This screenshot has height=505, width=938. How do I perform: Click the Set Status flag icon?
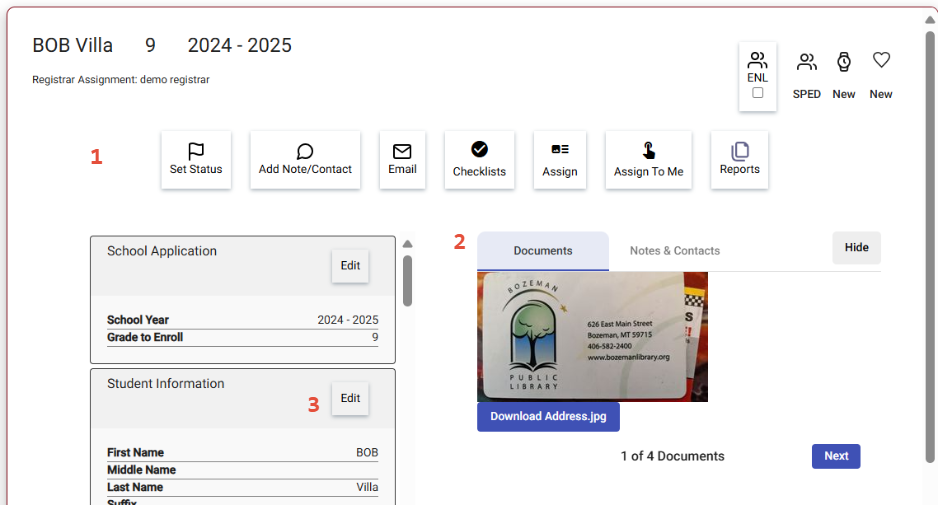[196, 150]
